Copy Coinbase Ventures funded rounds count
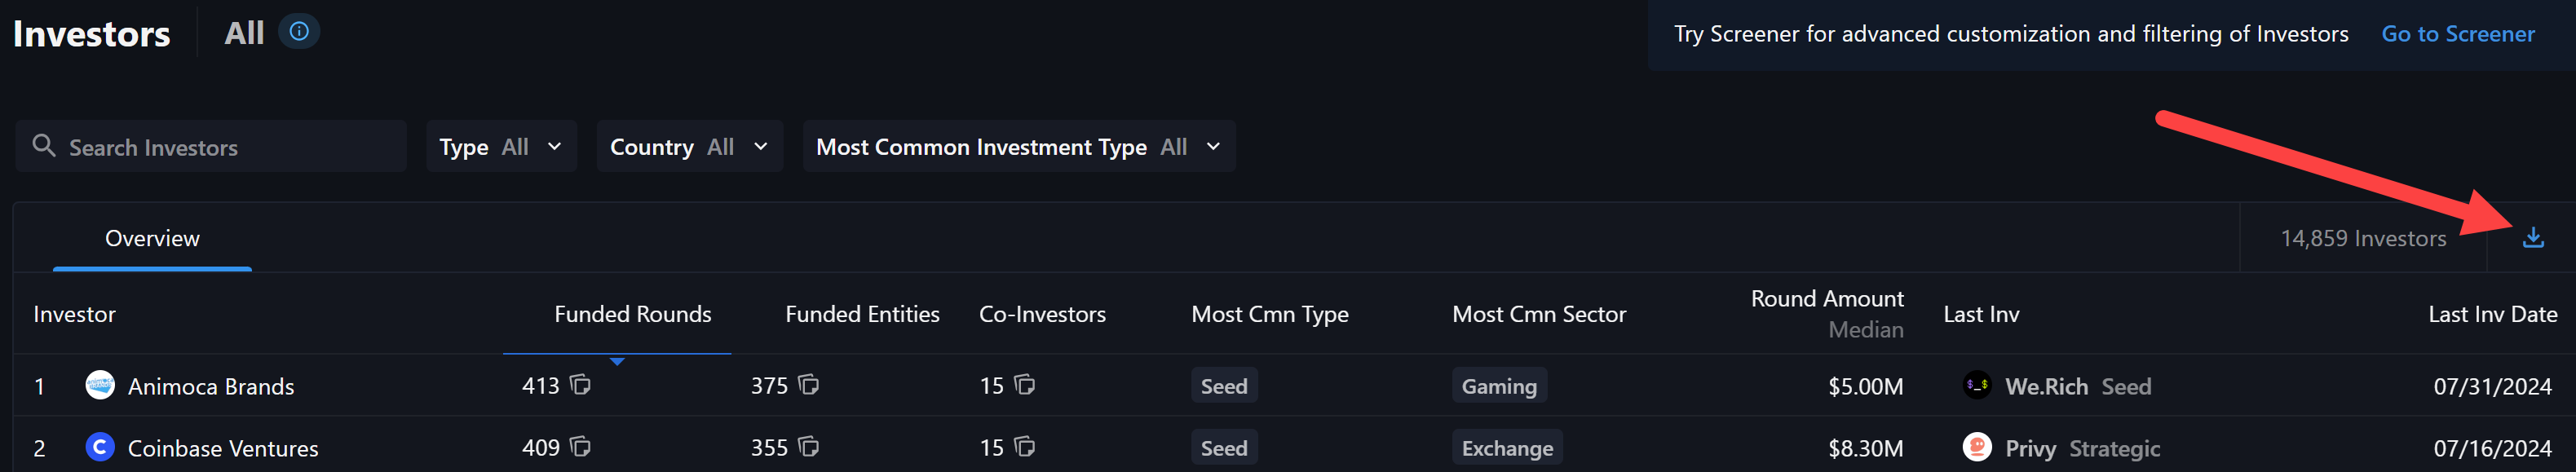The height and width of the screenshot is (472, 2576). coord(580,447)
